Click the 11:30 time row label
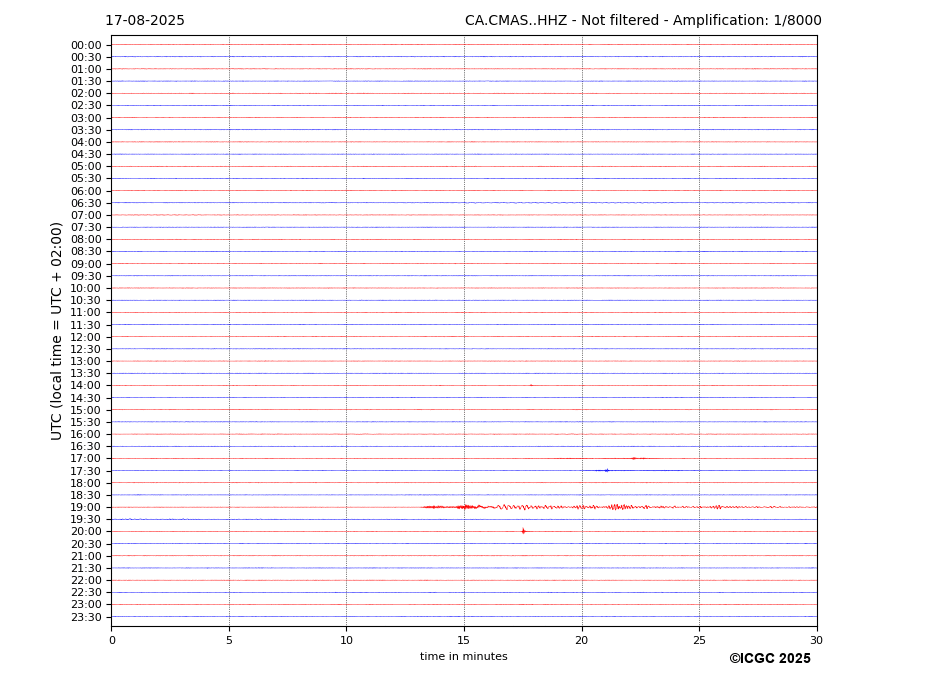Screen dimensions: 927x696 click(86, 325)
